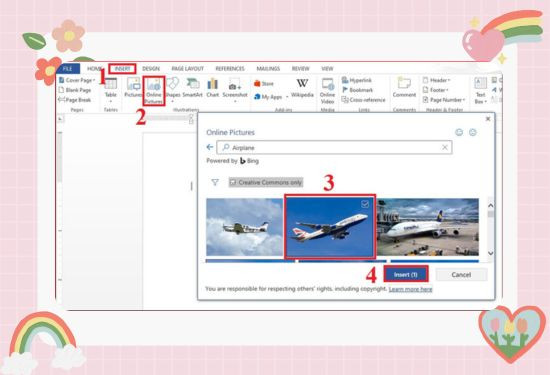Open the DESIGN ribbon tab
The width and height of the screenshot is (550, 375).
point(151,69)
